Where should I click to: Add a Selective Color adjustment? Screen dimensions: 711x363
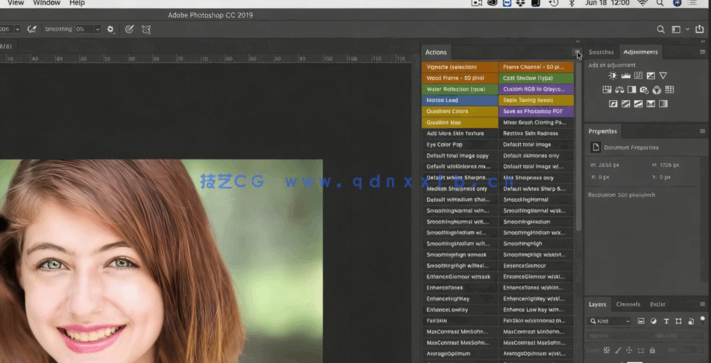(651, 104)
